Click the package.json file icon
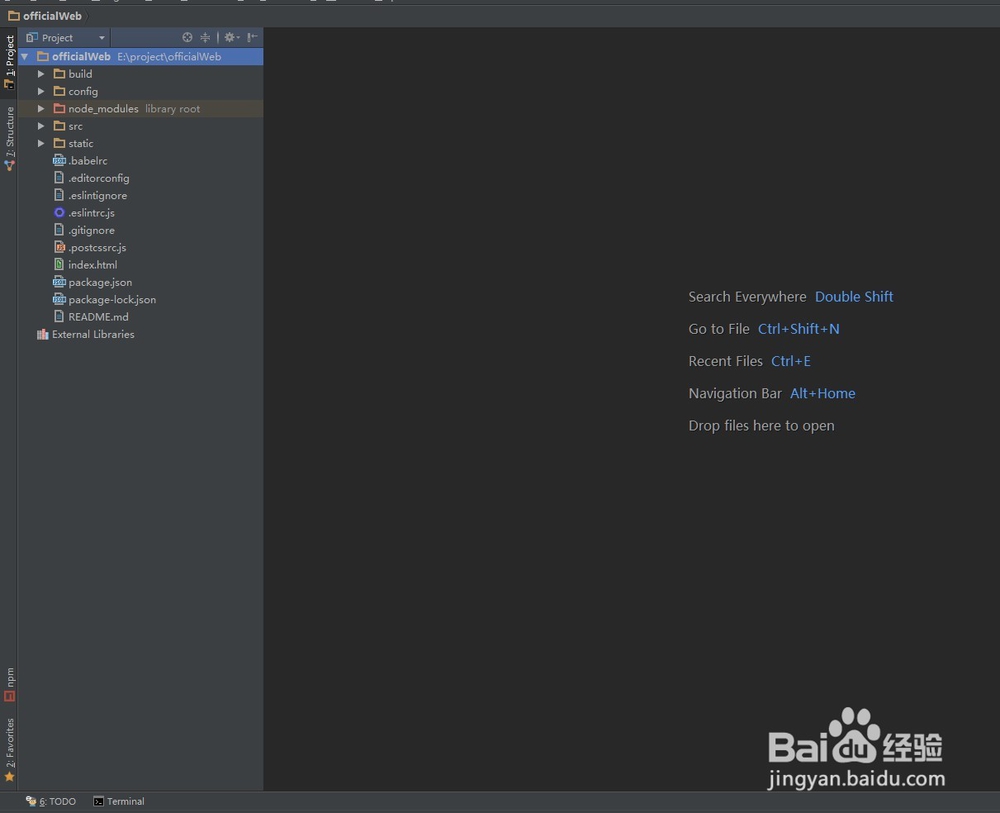Image resolution: width=1000 pixels, height=813 pixels. point(59,282)
